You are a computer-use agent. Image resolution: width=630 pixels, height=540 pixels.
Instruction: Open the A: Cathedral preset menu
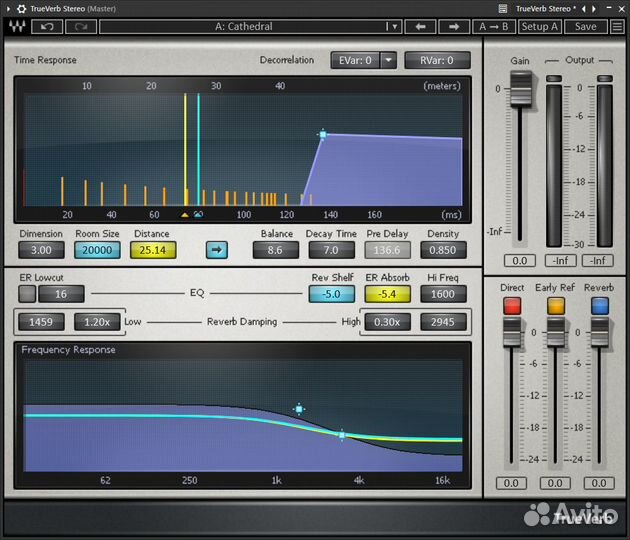point(250,27)
